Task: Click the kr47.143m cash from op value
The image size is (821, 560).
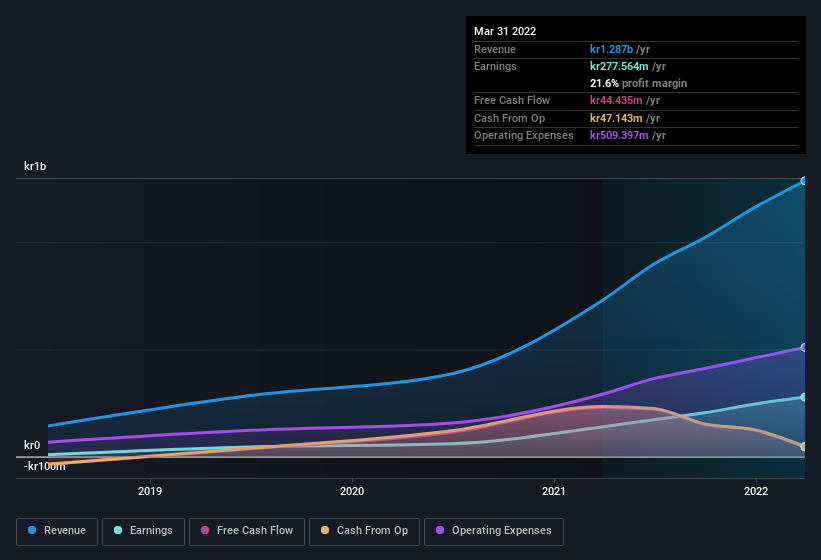Action: click(616, 118)
